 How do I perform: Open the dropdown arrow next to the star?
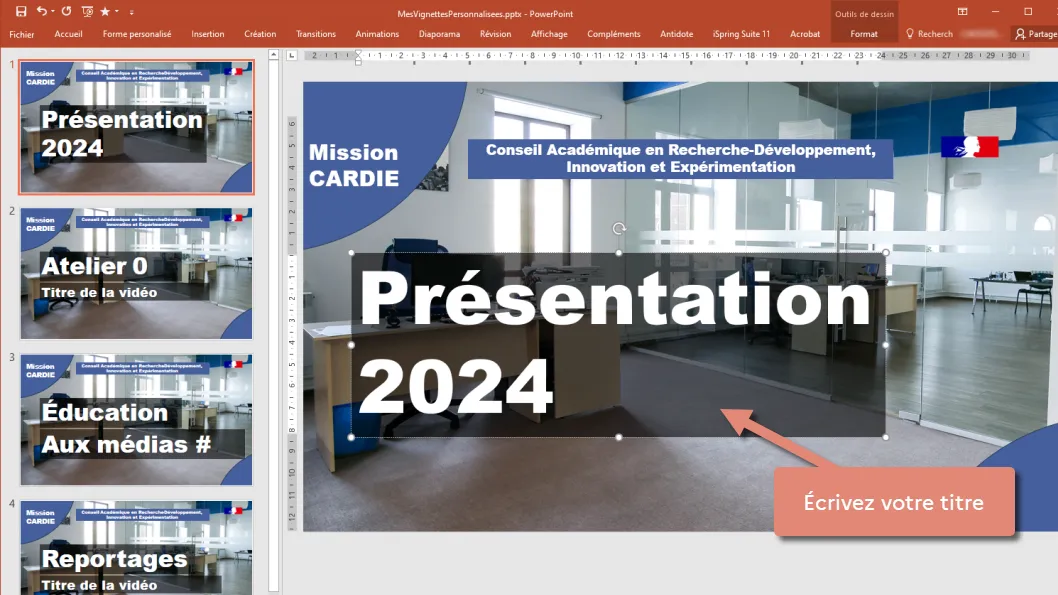(x=117, y=11)
